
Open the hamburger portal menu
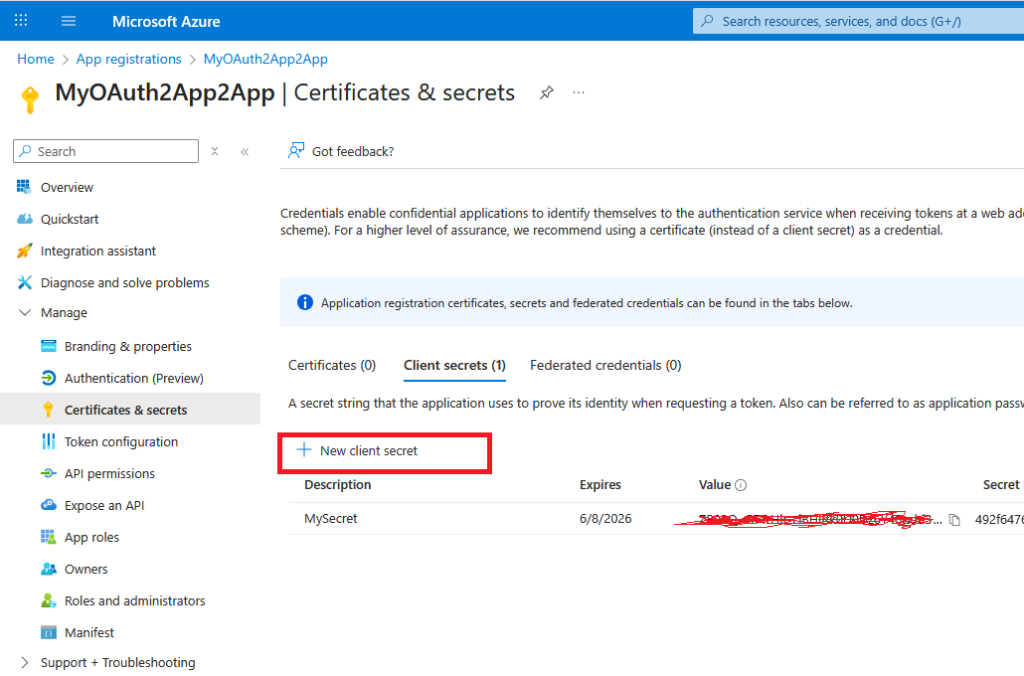click(68, 21)
